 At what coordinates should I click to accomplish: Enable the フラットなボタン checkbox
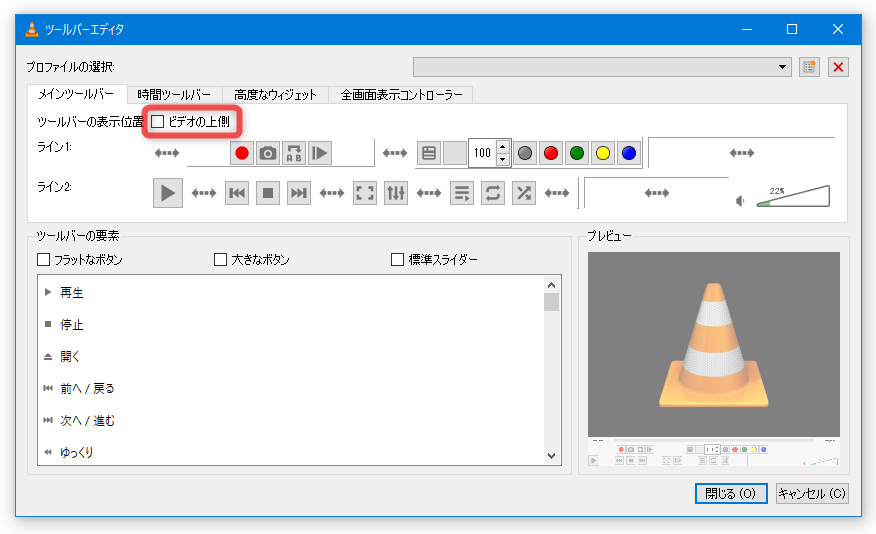tap(44, 260)
